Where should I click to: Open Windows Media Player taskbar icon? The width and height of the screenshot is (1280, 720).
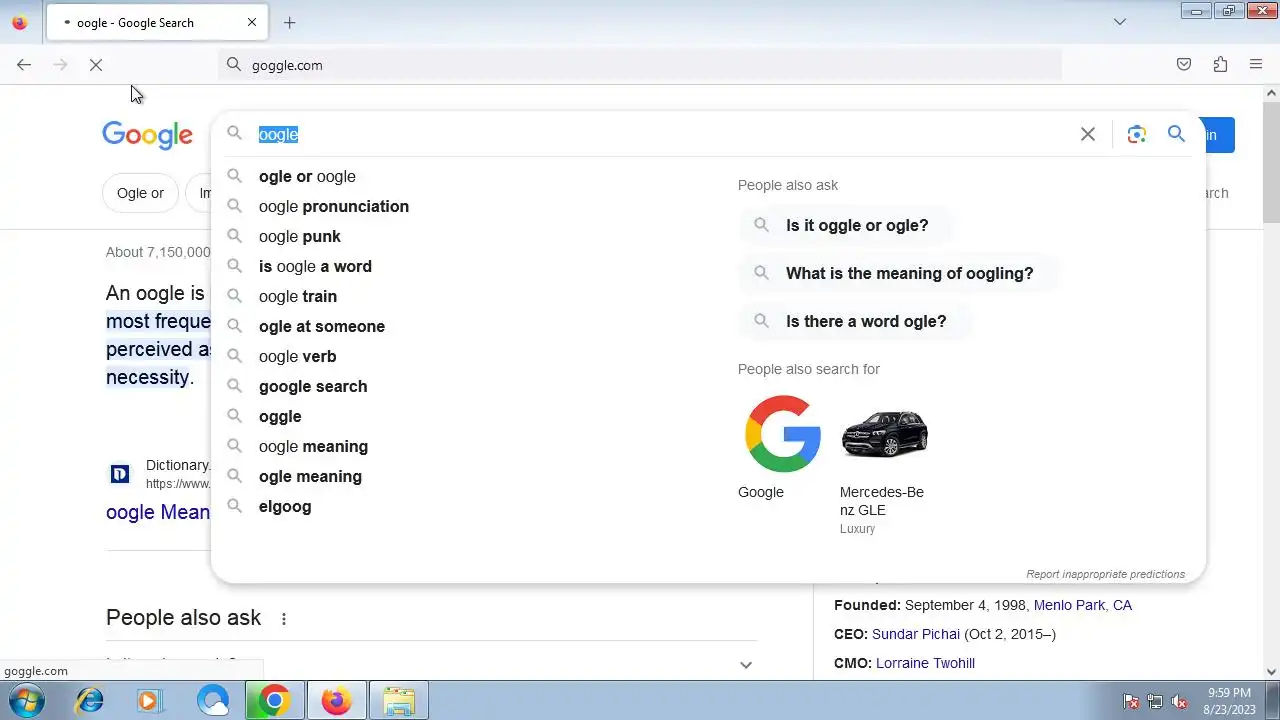coord(149,701)
